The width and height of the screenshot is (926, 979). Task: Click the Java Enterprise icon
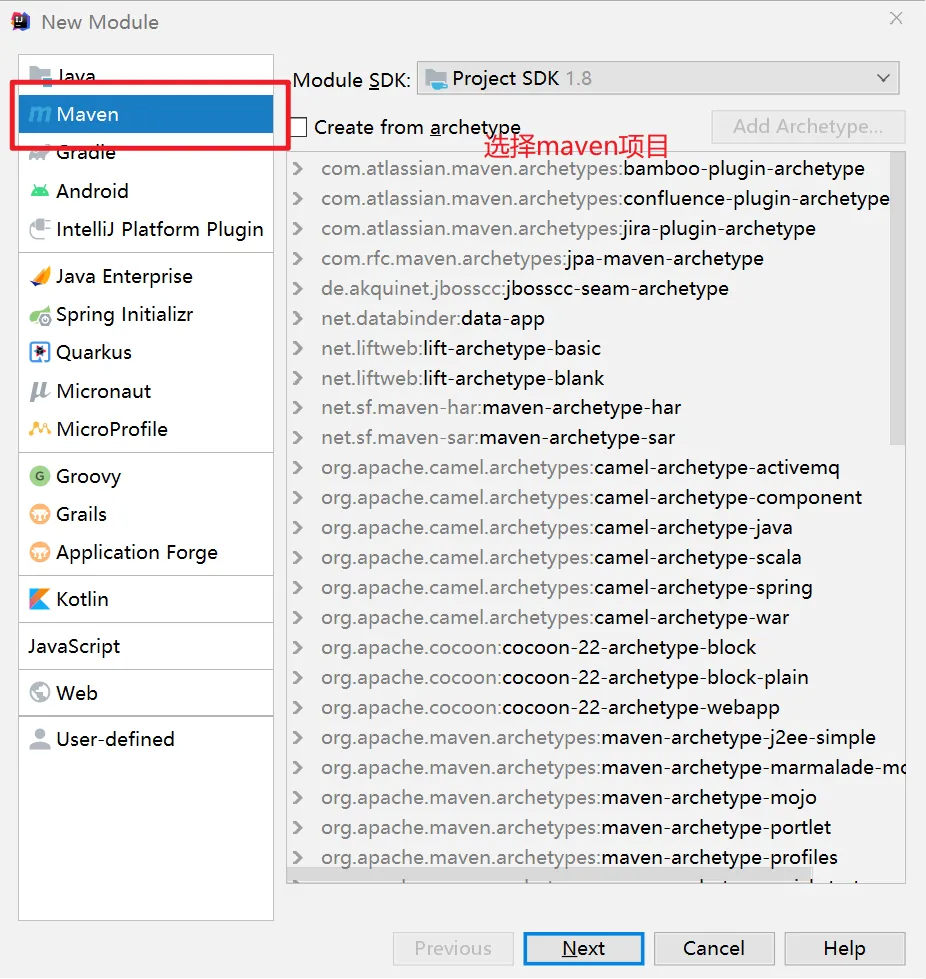pos(40,276)
